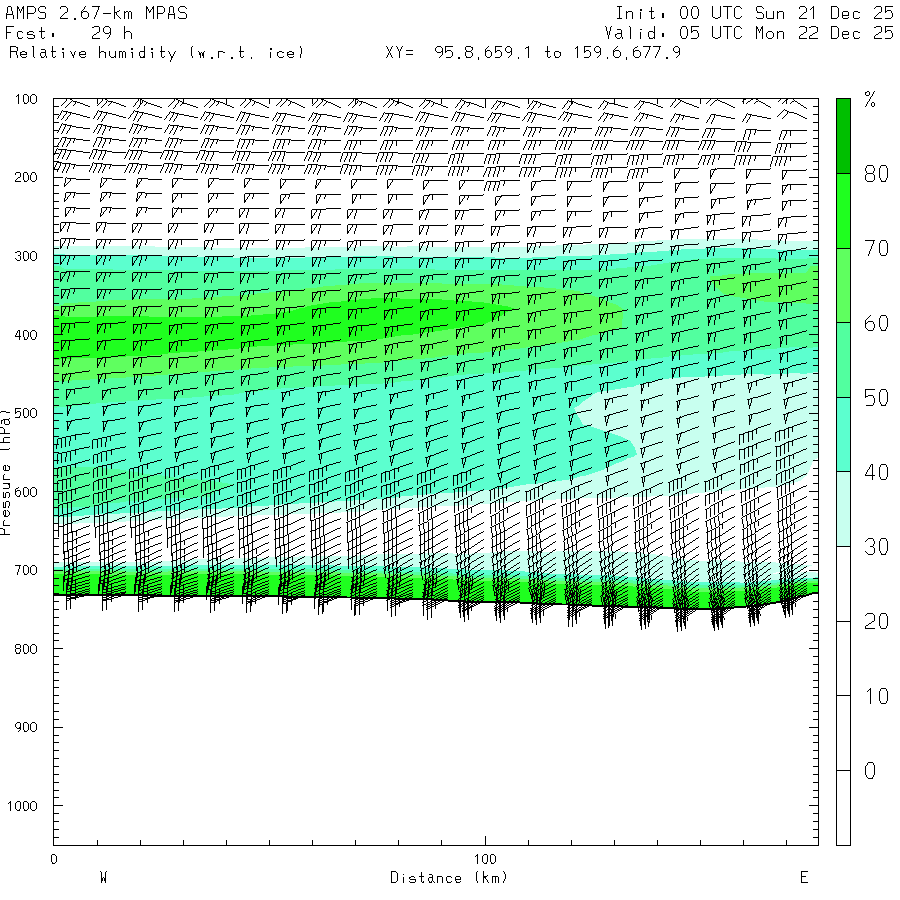Click the "W" west endpoint label
The image size is (900, 900).
pos(103,878)
